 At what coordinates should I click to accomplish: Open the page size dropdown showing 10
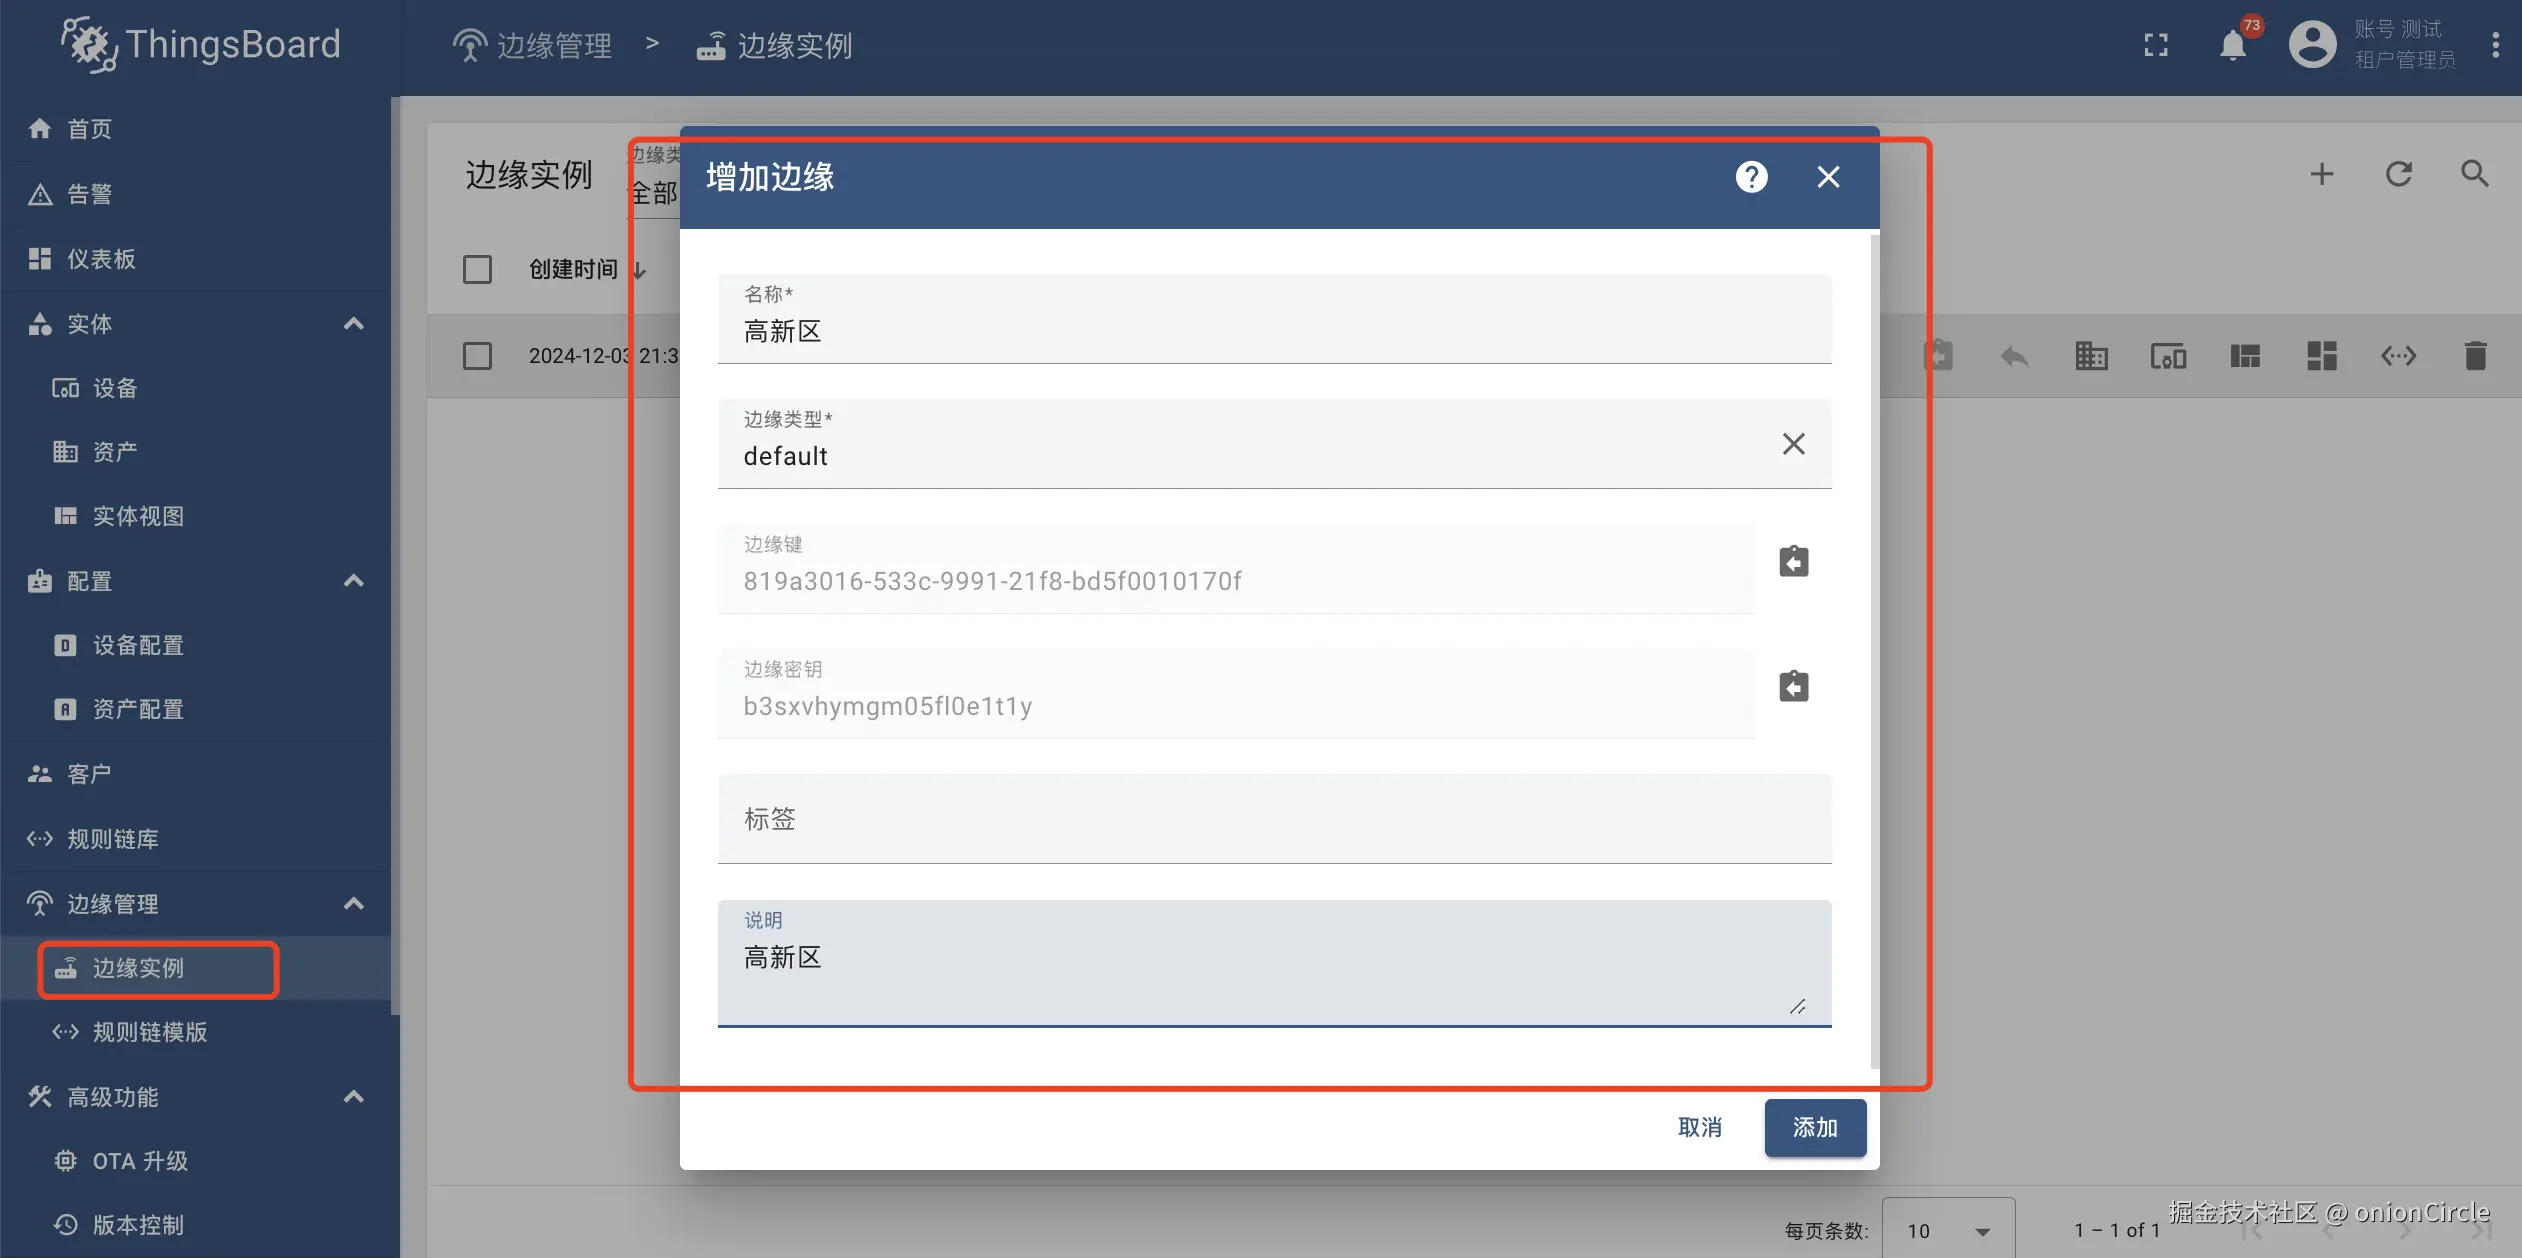1947,1231
